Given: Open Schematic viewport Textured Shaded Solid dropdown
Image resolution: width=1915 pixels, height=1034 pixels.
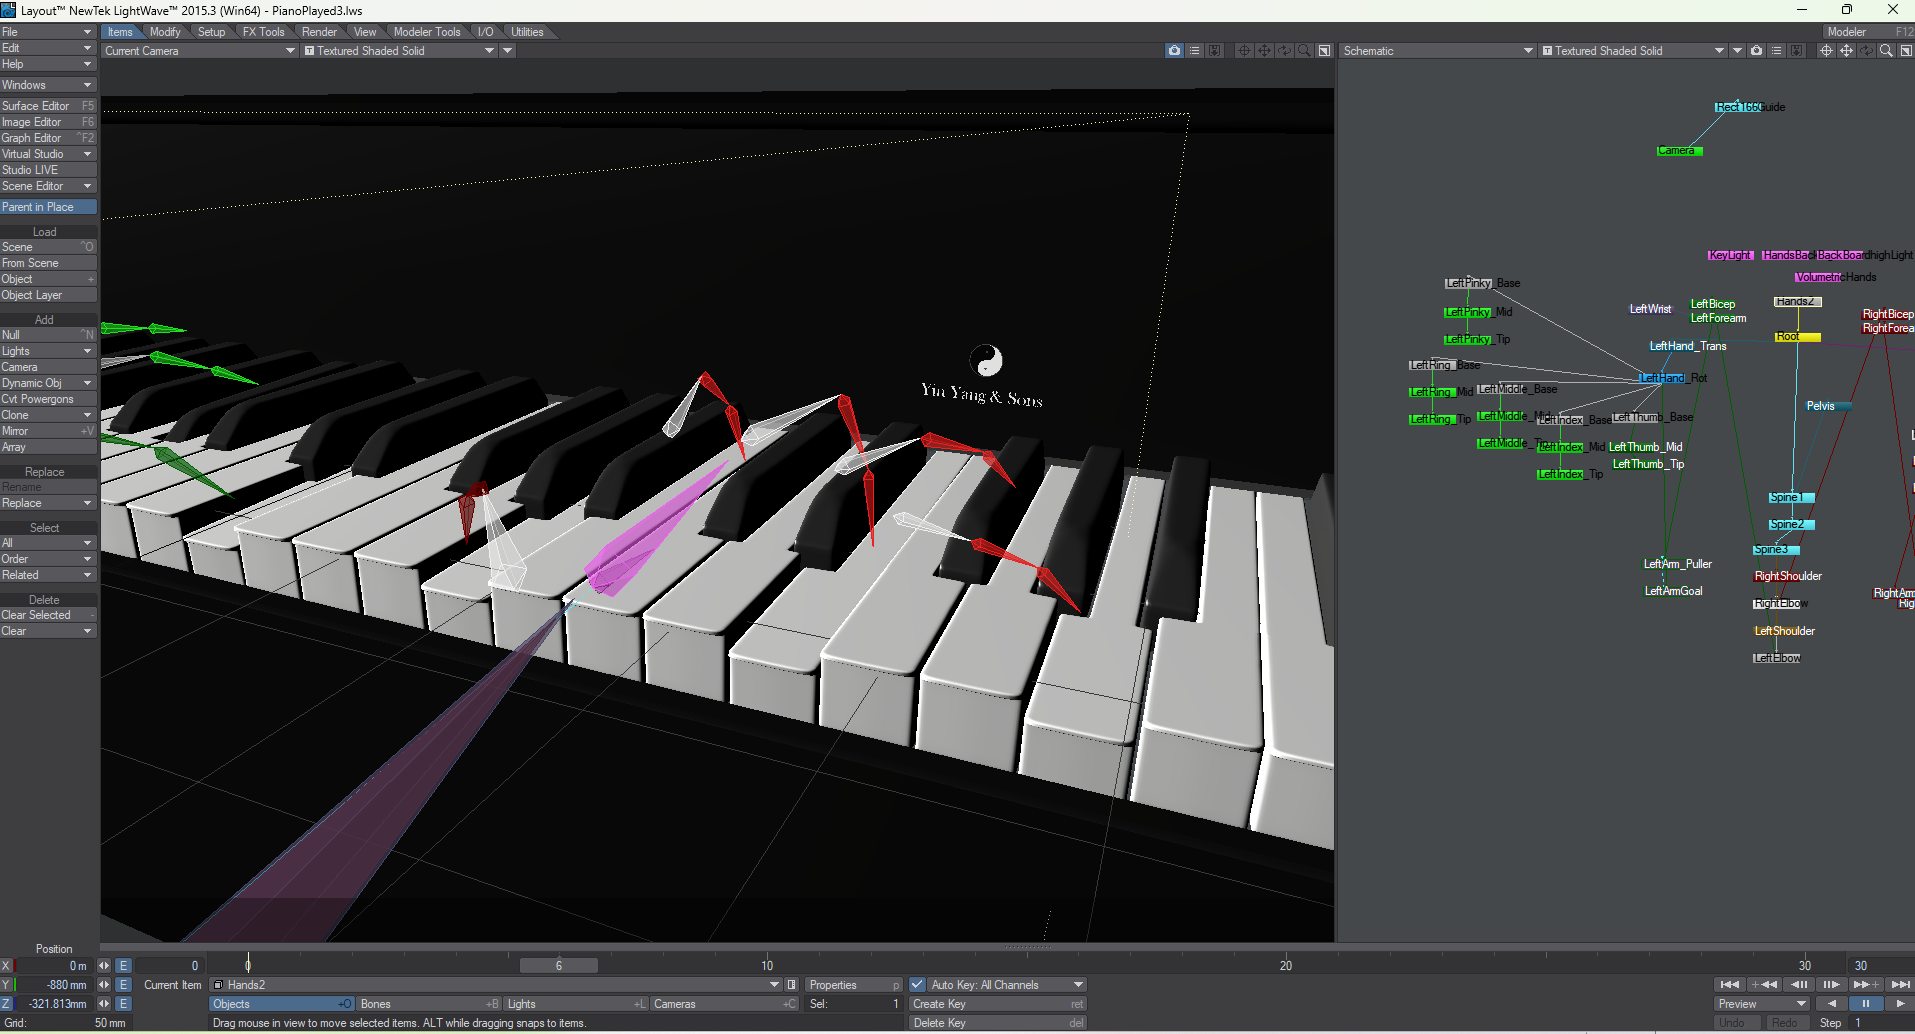Looking at the screenshot, I should 1633,51.
